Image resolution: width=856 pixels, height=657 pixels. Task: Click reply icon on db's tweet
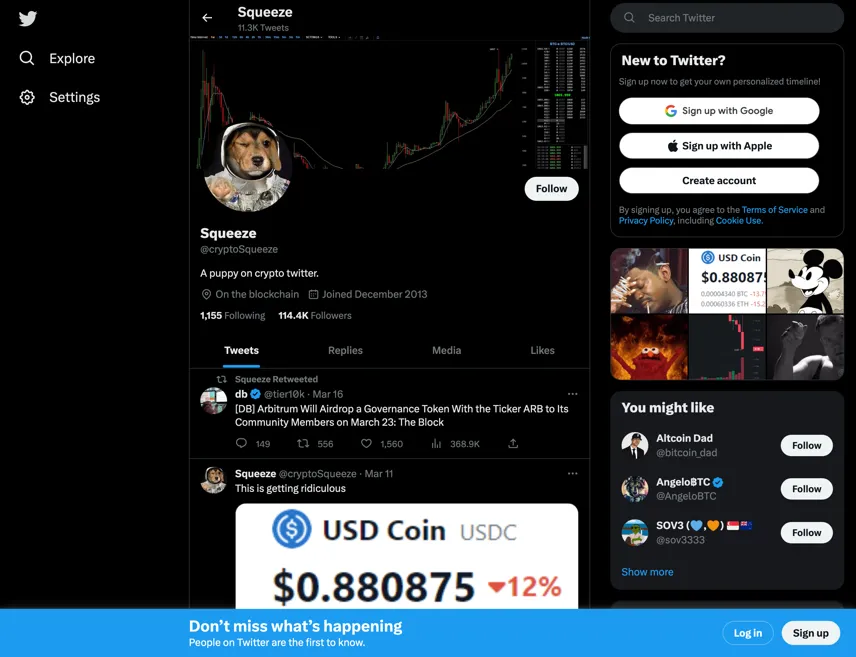click(241, 443)
